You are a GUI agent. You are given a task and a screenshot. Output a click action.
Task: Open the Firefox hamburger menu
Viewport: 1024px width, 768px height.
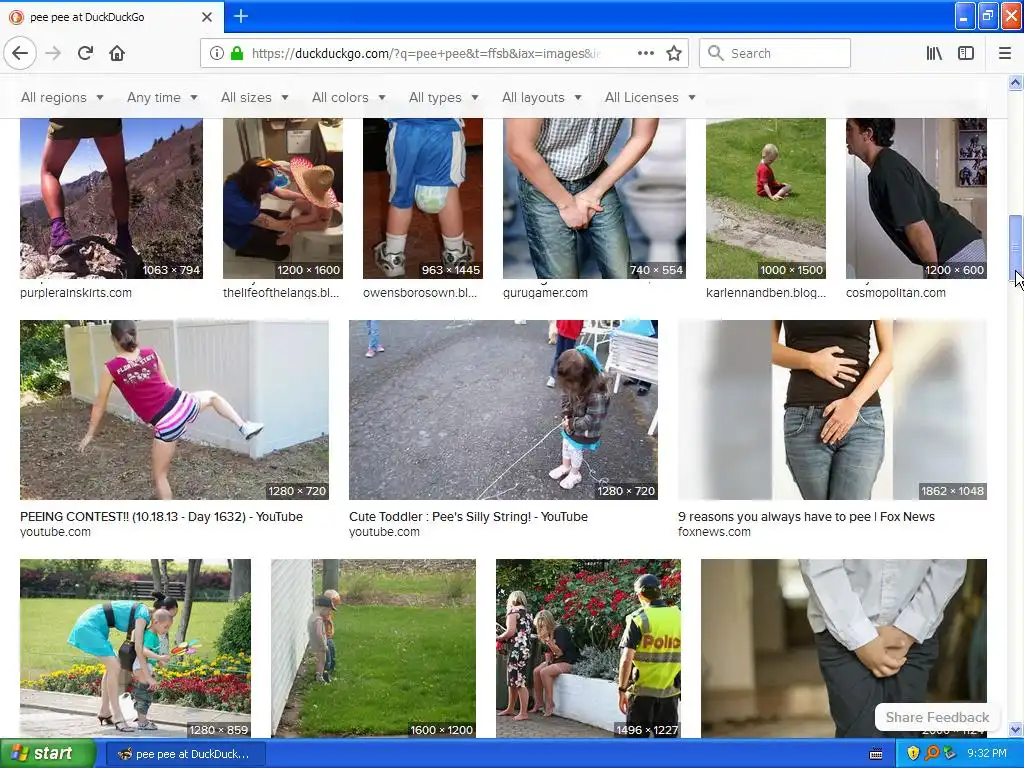tap(1004, 54)
